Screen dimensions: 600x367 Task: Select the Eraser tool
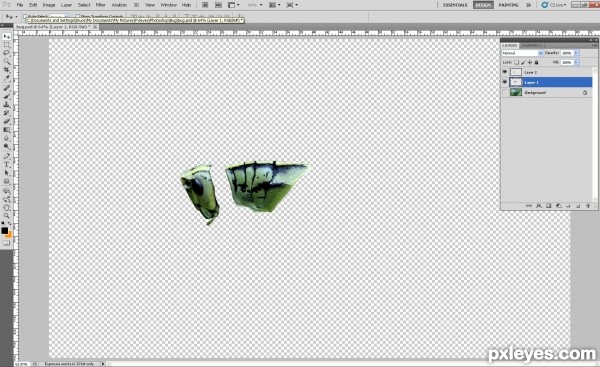(x=7, y=121)
